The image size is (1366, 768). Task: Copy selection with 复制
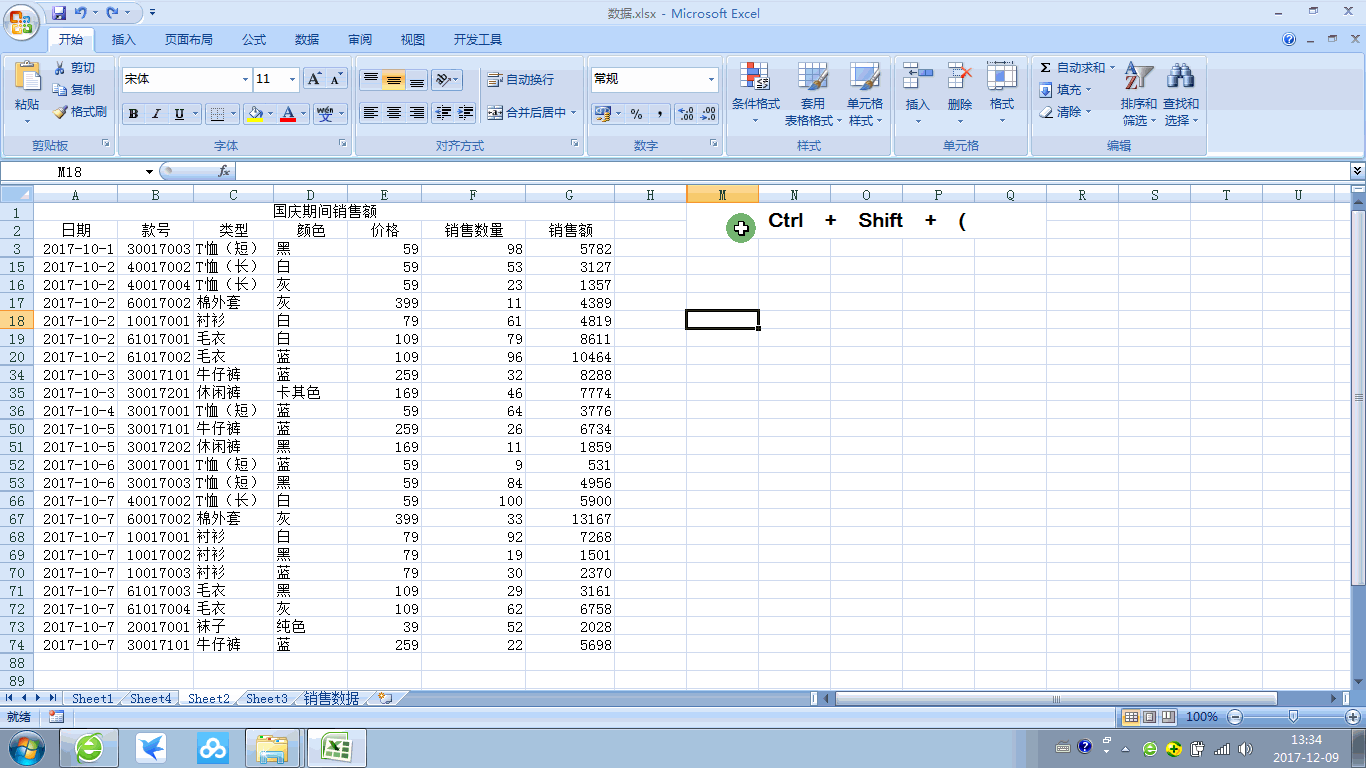75,90
